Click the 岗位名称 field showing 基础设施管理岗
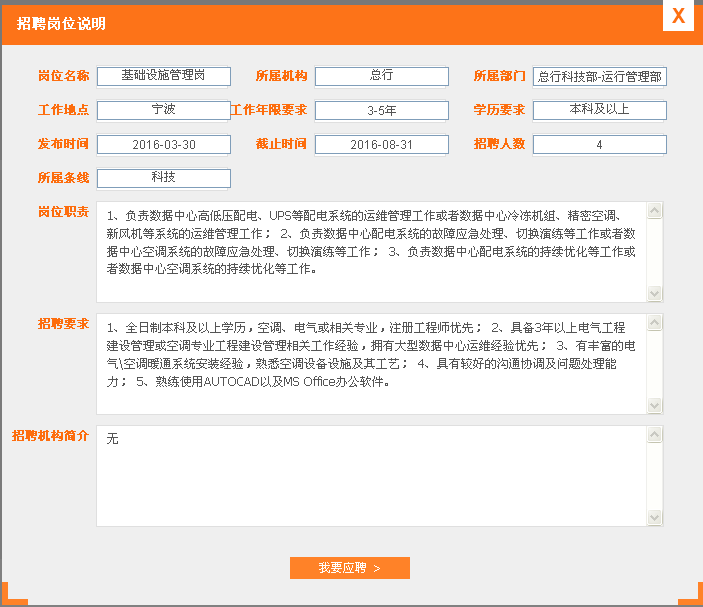 tap(164, 77)
